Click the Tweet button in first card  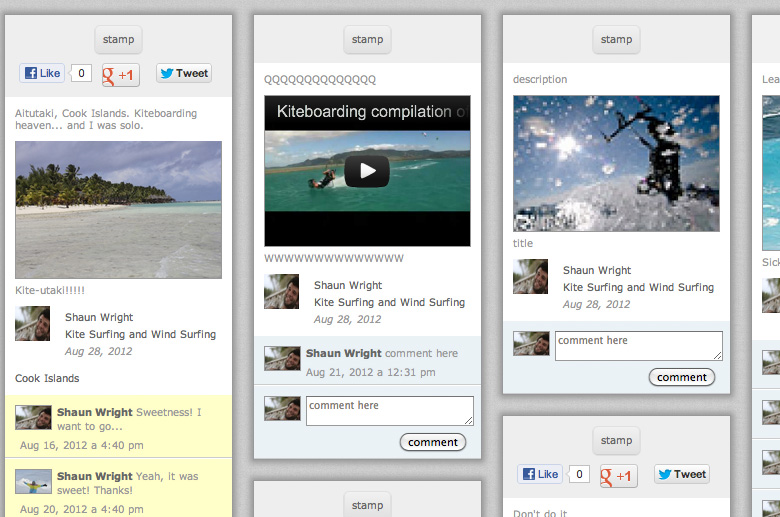(x=183, y=73)
